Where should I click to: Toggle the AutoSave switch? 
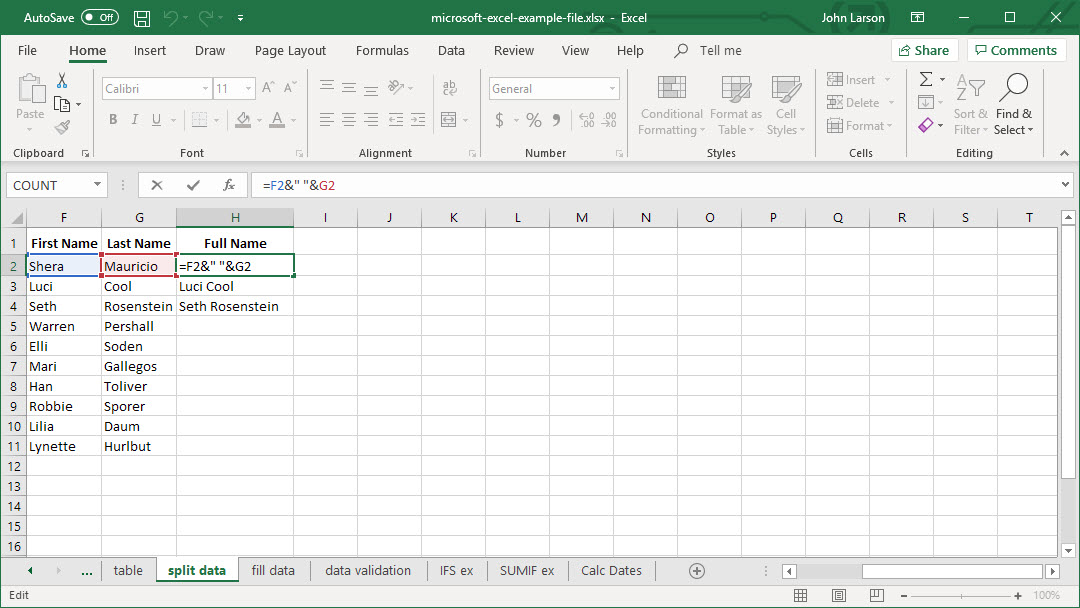coord(100,18)
